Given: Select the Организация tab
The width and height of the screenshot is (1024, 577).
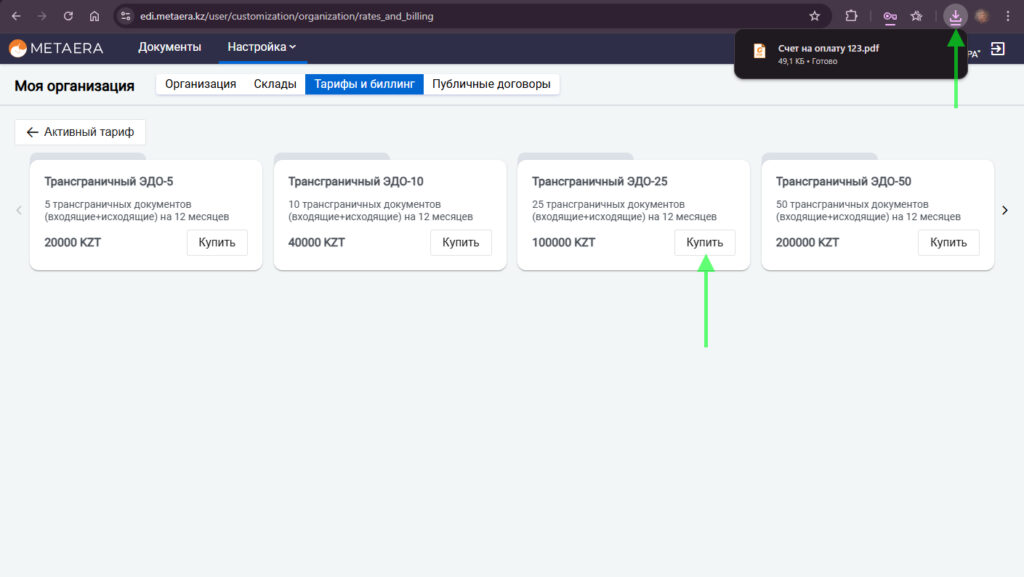Looking at the screenshot, I should tap(200, 84).
